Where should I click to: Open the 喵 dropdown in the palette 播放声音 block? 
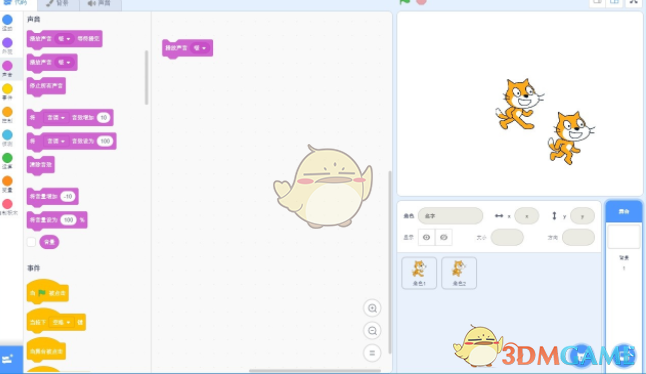pyautogui.click(x=64, y=63)
